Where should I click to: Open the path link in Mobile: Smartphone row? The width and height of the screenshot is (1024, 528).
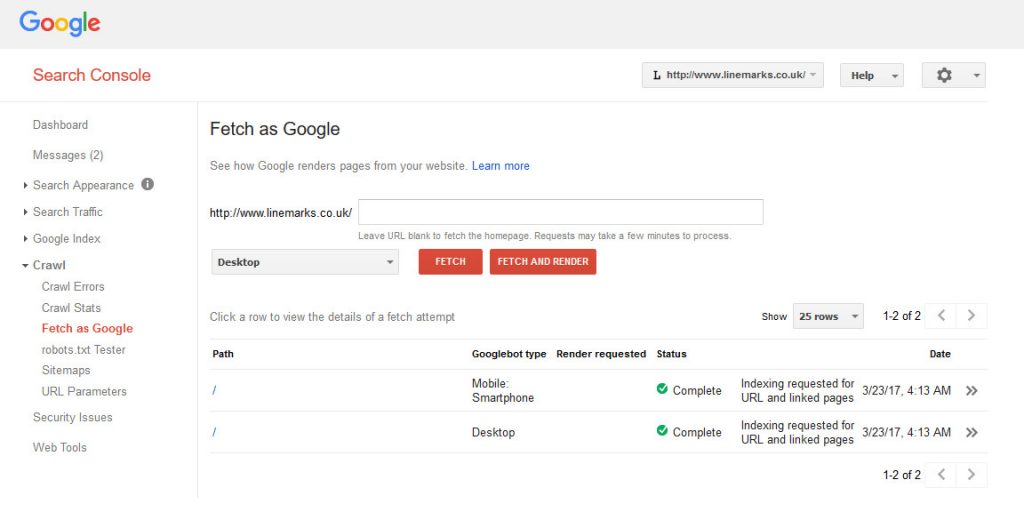pos(214,391)
